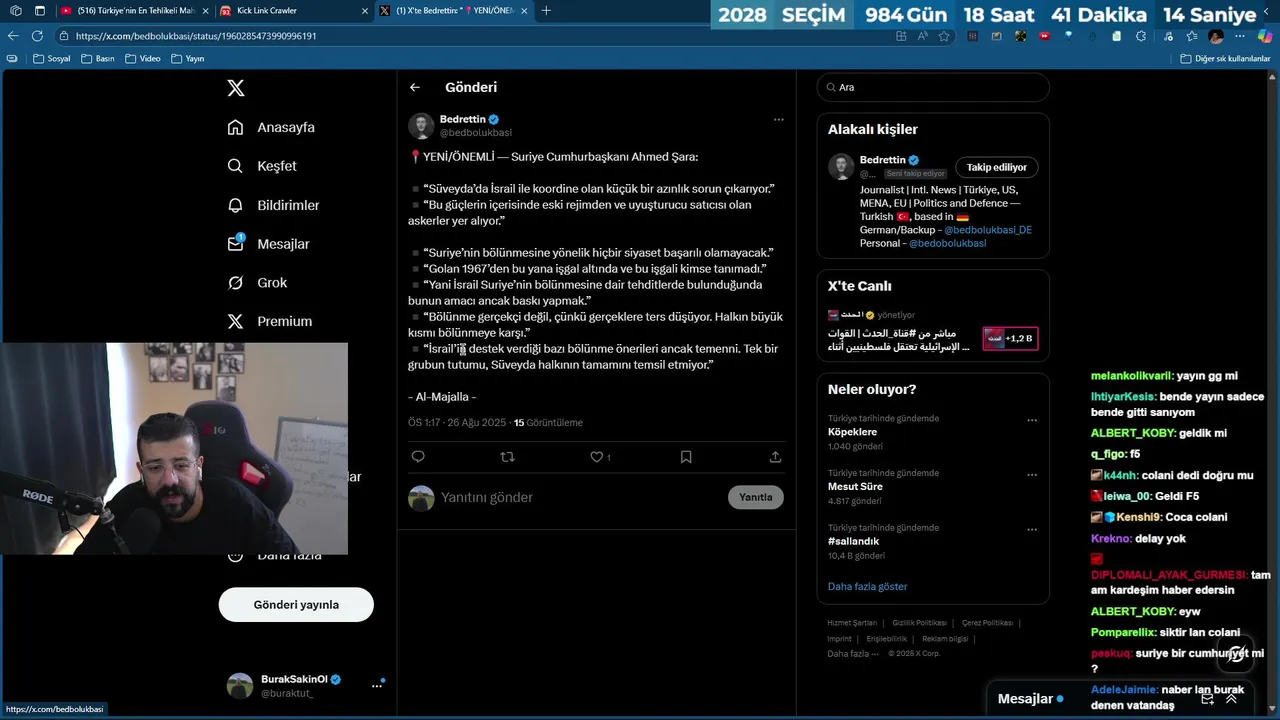Click the red fast-forward extension icon
1280x720 pixels.
point(1045,36)
